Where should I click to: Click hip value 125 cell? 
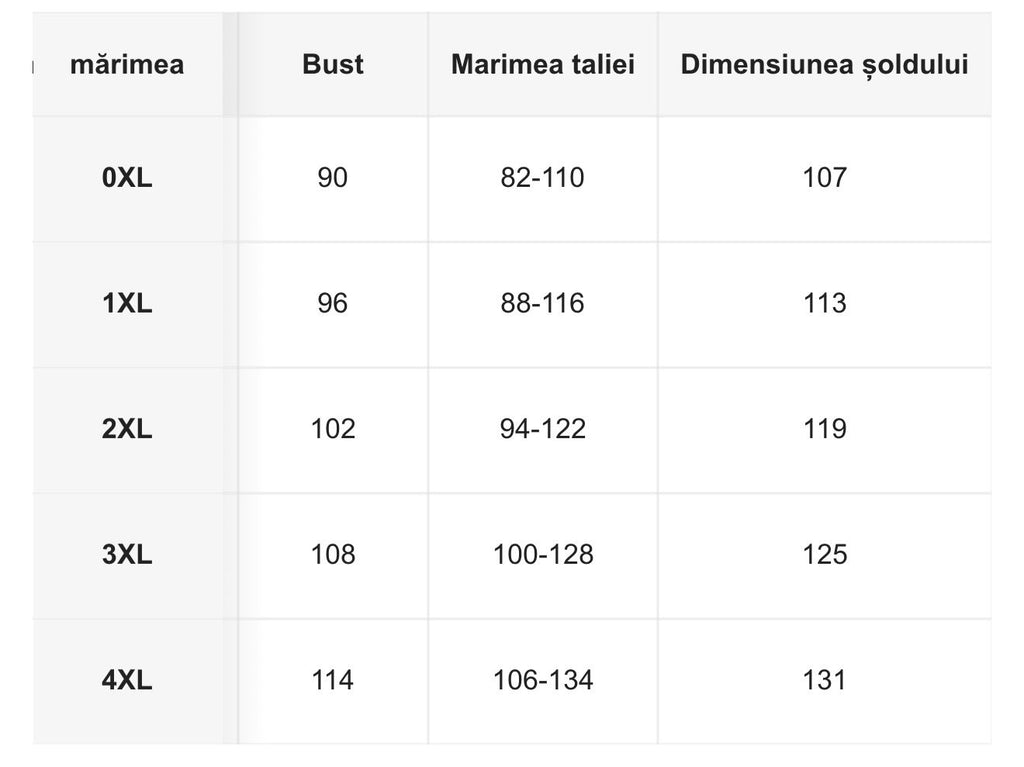(824, 554)
